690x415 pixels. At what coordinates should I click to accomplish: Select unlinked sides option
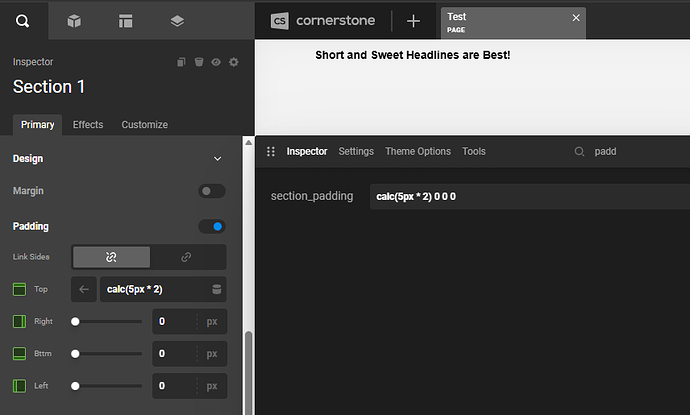point(111,257)
